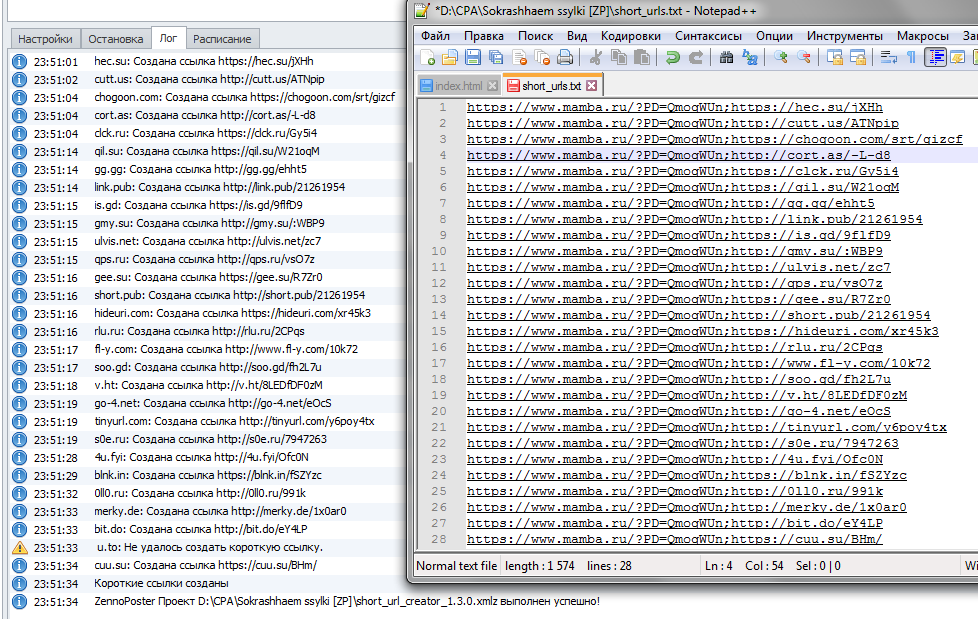Click the Close file toolbar icon
Viewport: 978px width, 619px height.
pos(519,57)
